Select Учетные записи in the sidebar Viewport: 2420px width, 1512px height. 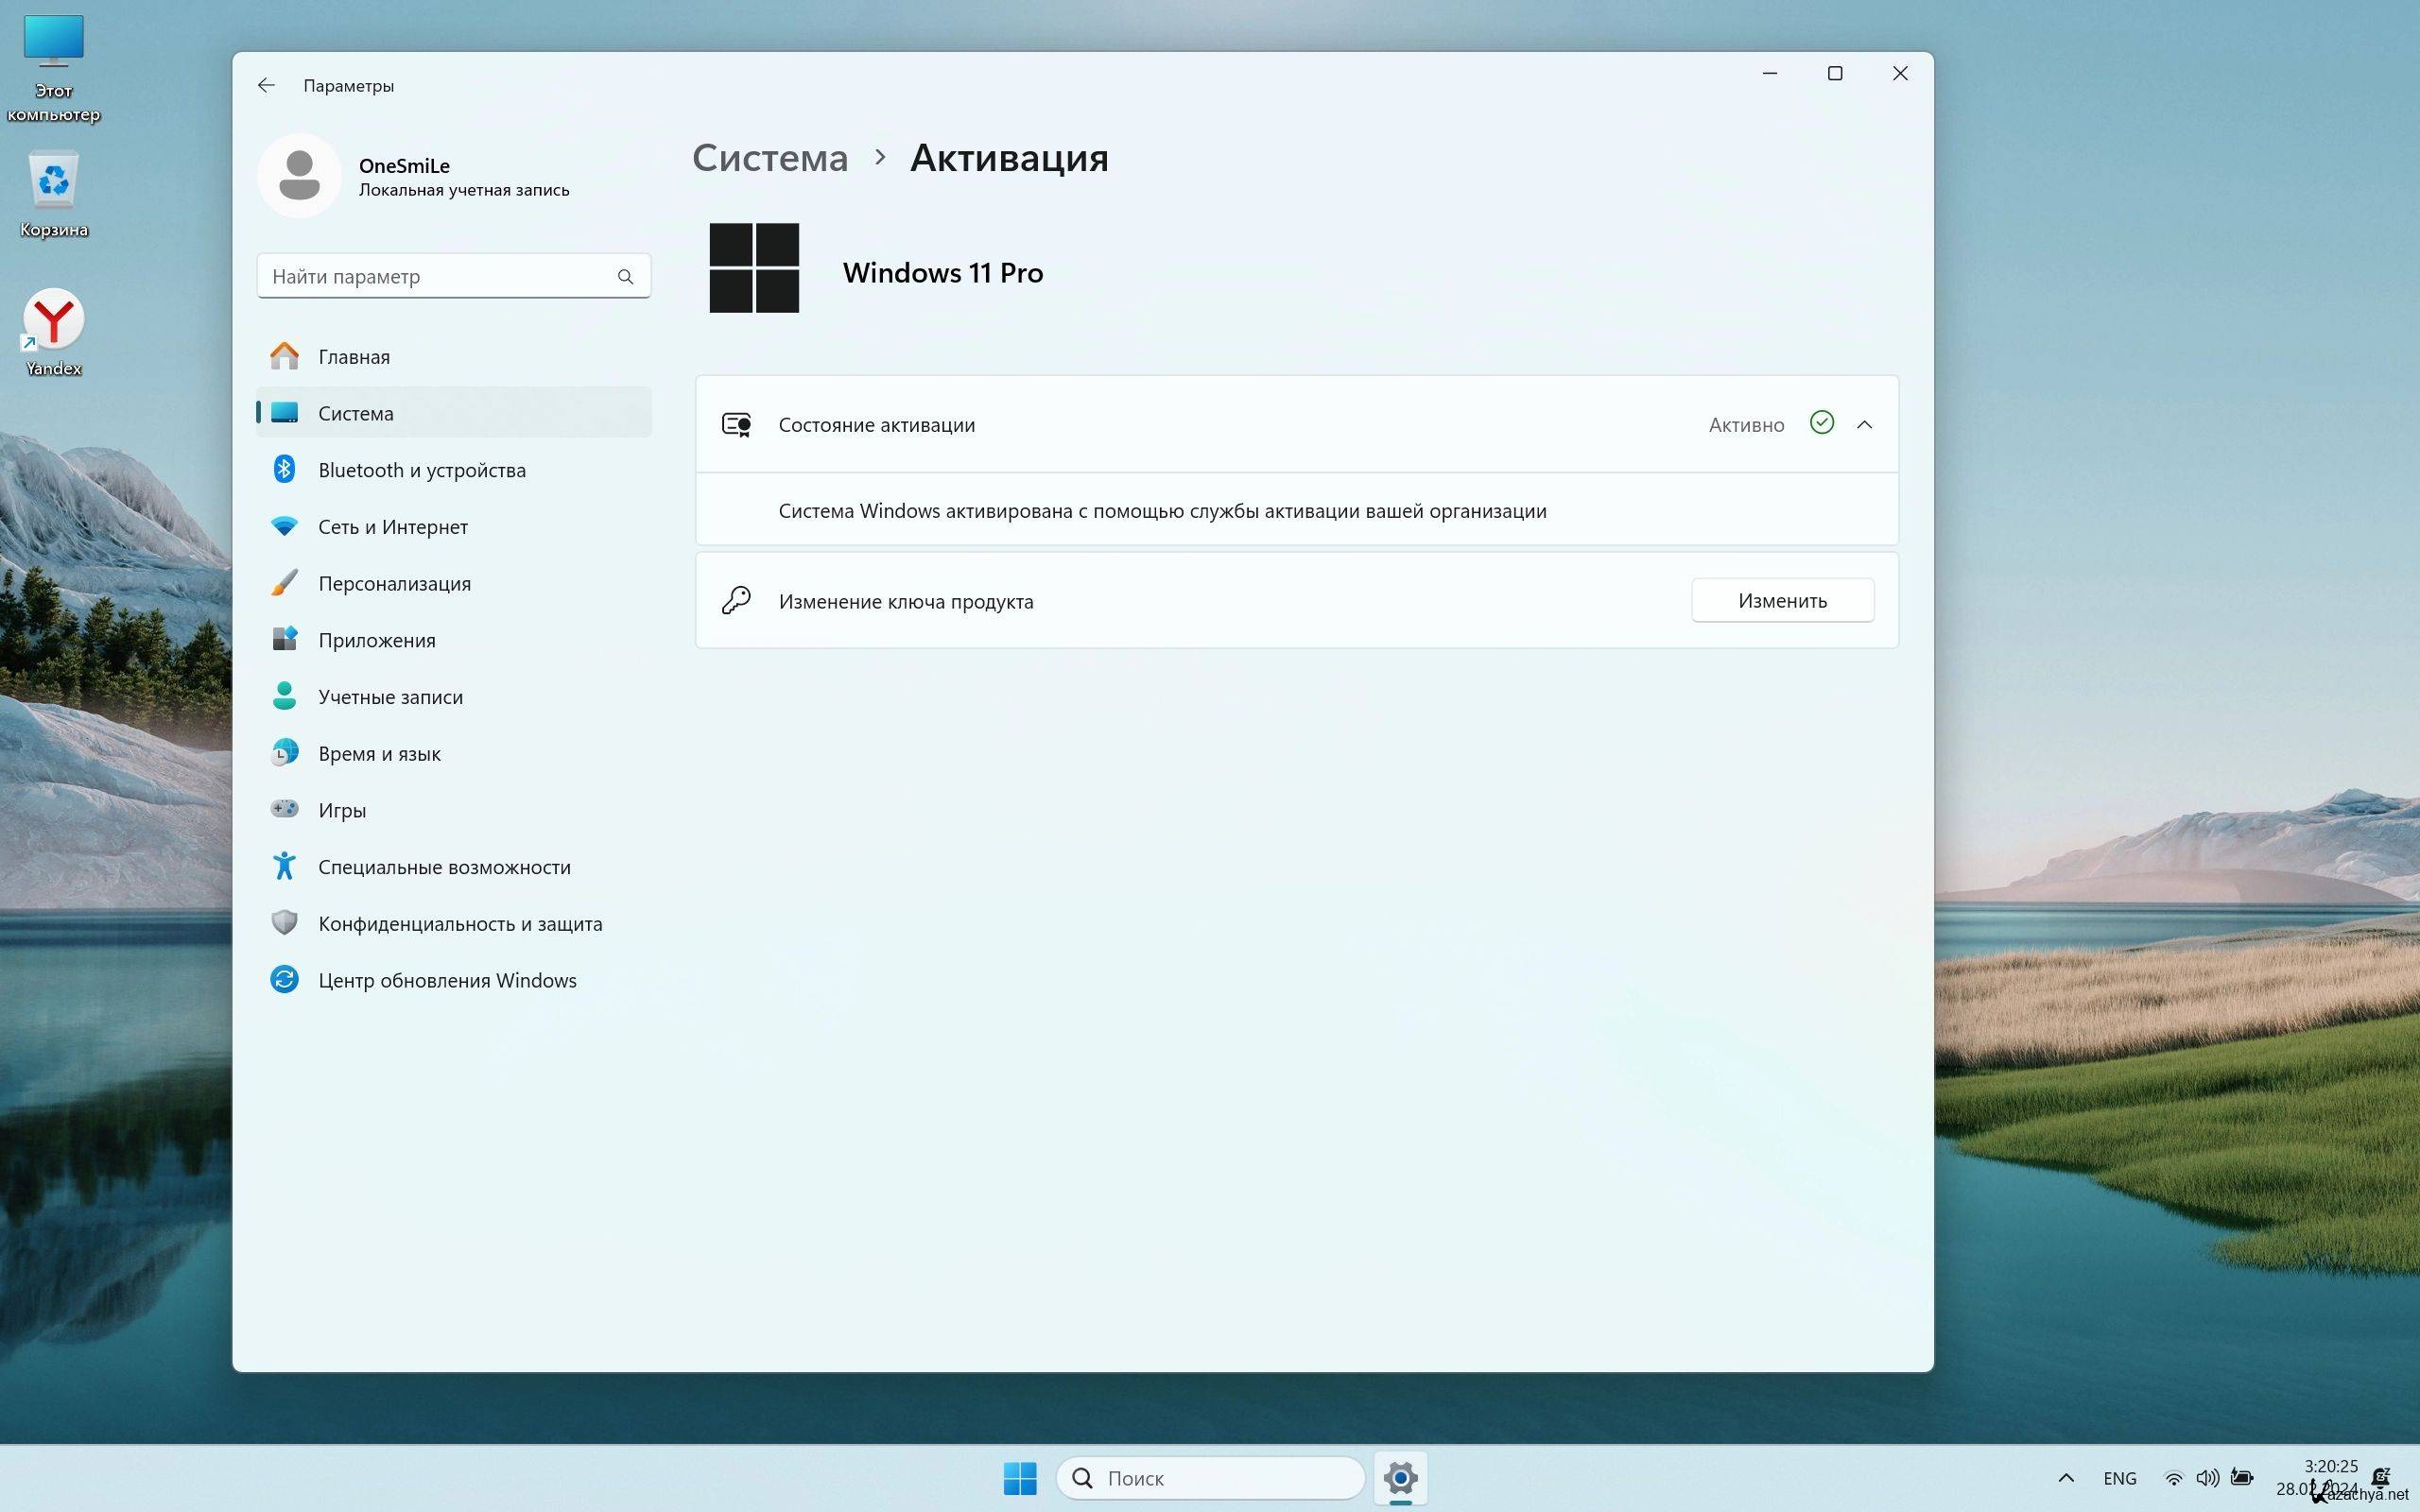click(x=390, y=697)
